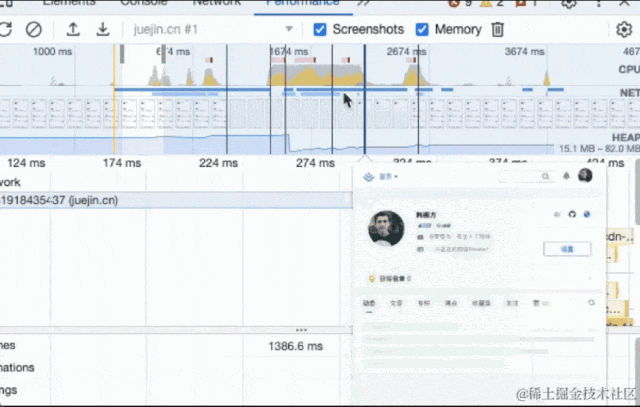Switch to the Elements tab
Image resolution: width=640 pixels, height=407 pixels.
69,3
